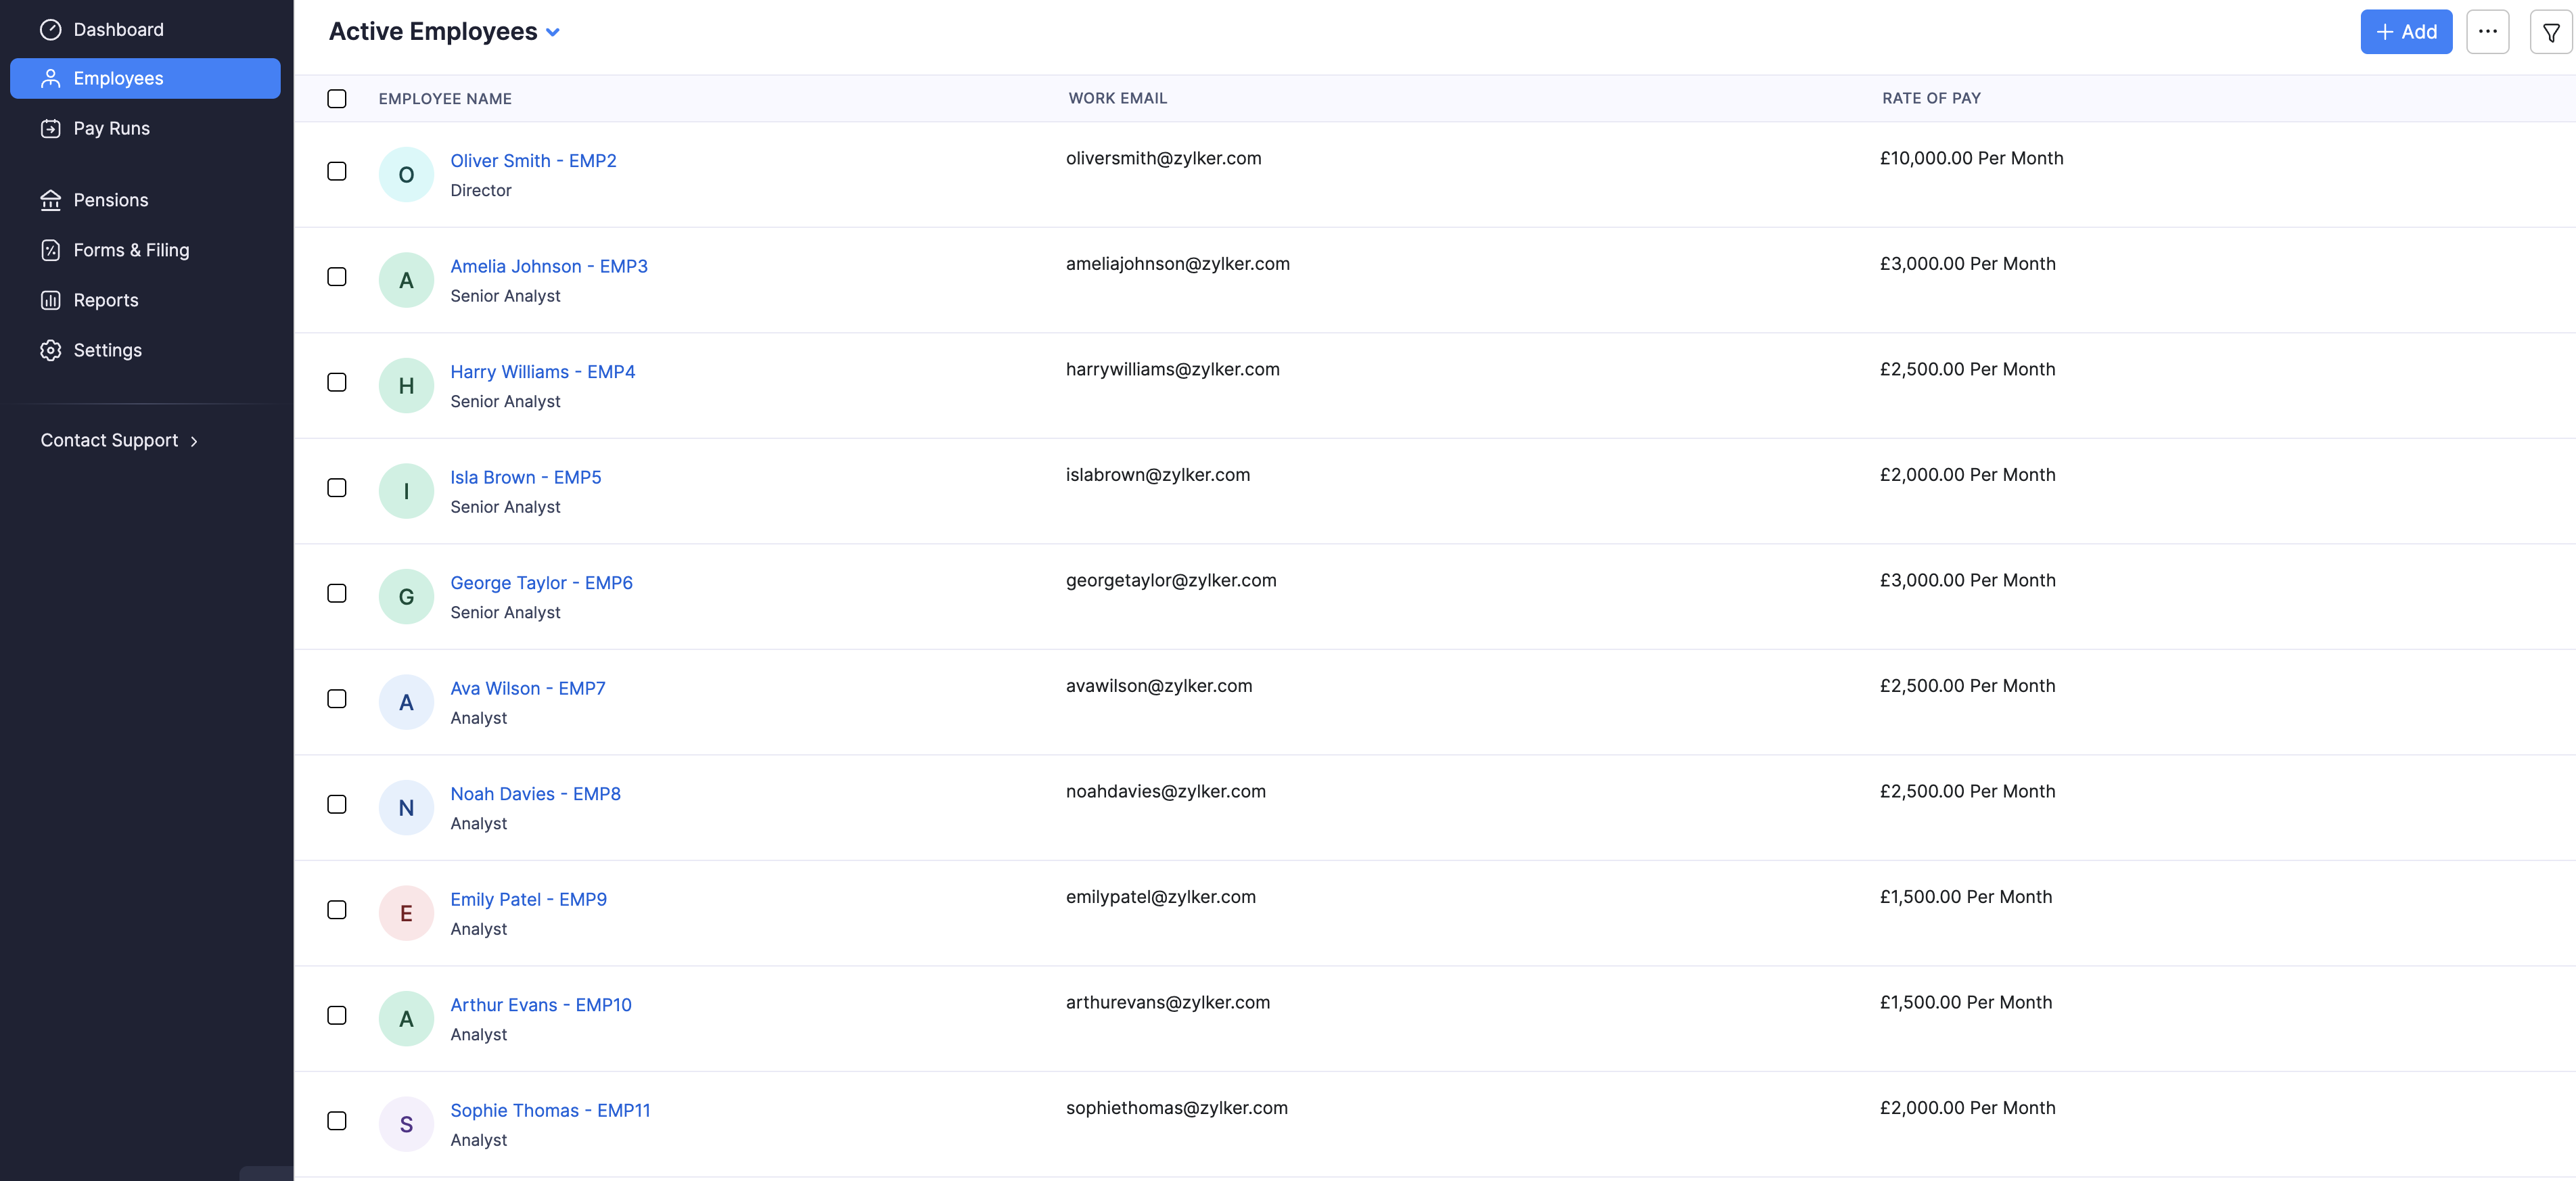Click oliversmith@zylker.com email
This screenshot has width=2576, height=1181.
tap(1163, 158)
